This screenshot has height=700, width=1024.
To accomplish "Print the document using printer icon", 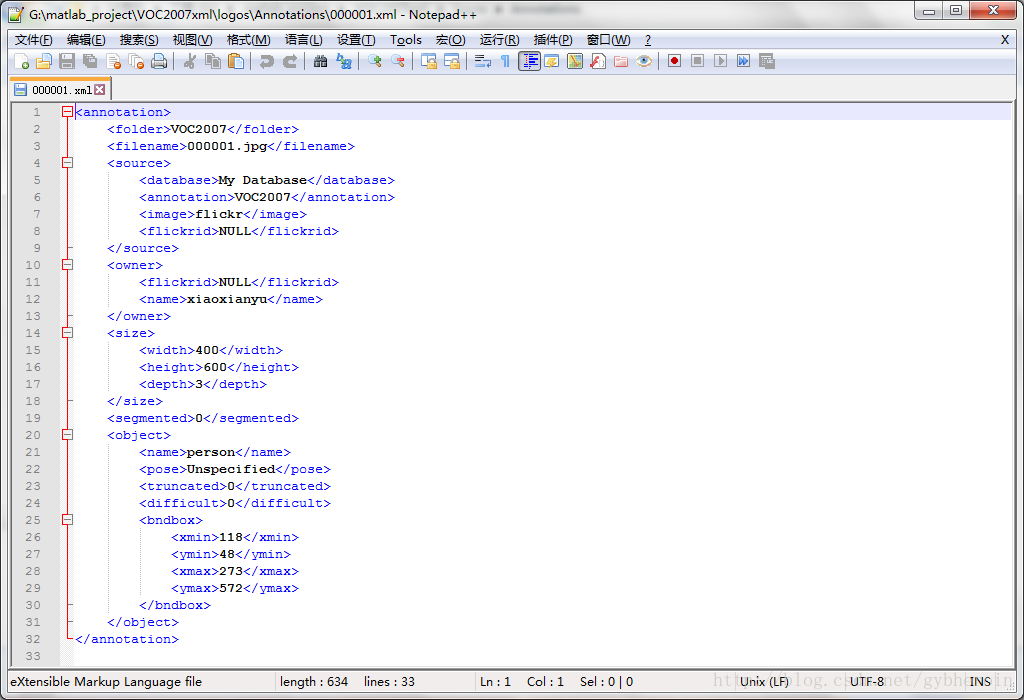I will (x=159, y=61).
